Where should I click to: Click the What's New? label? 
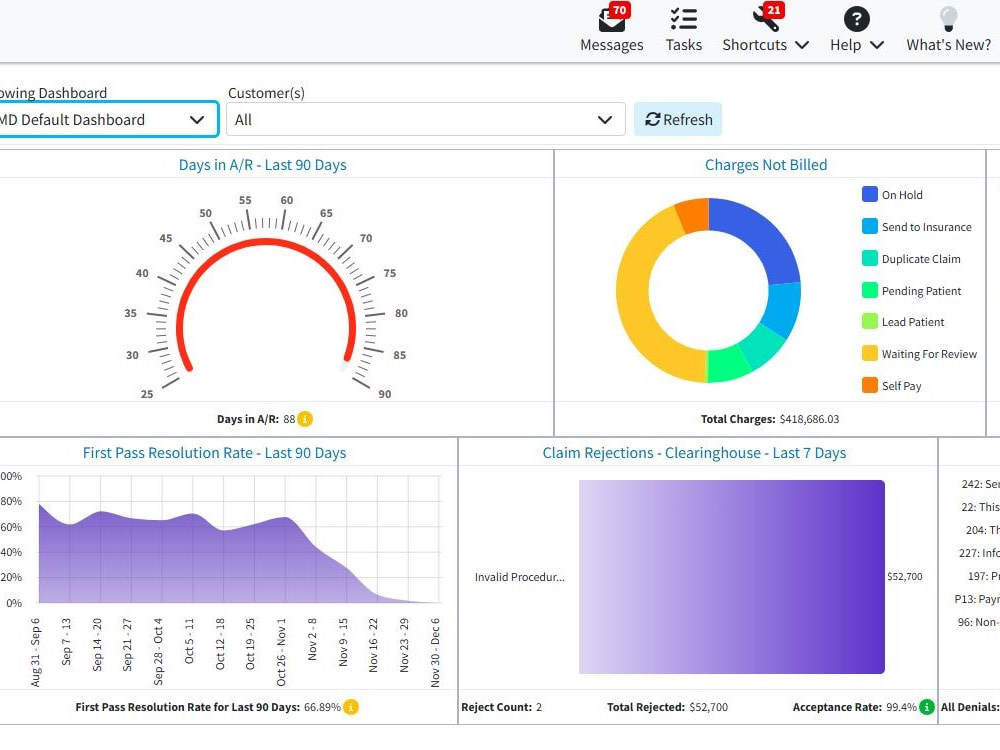pos(948,45)
